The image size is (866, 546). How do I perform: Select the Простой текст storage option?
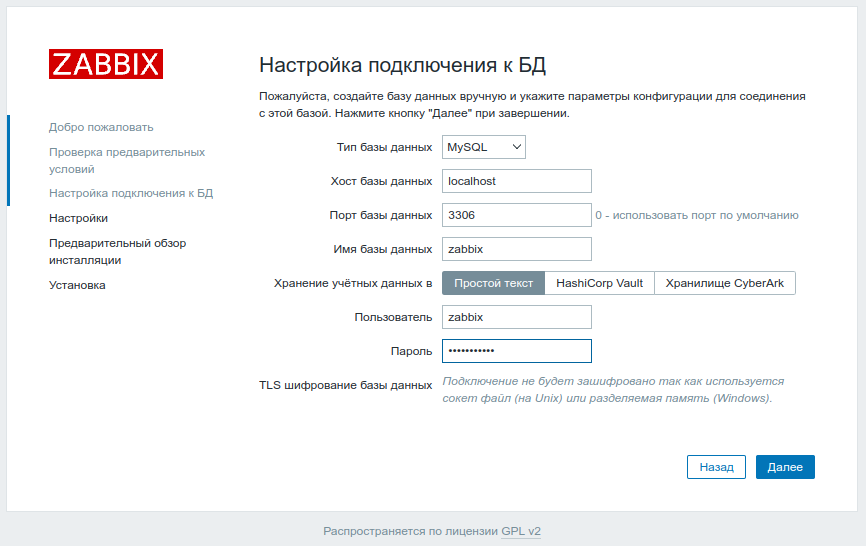493,283
